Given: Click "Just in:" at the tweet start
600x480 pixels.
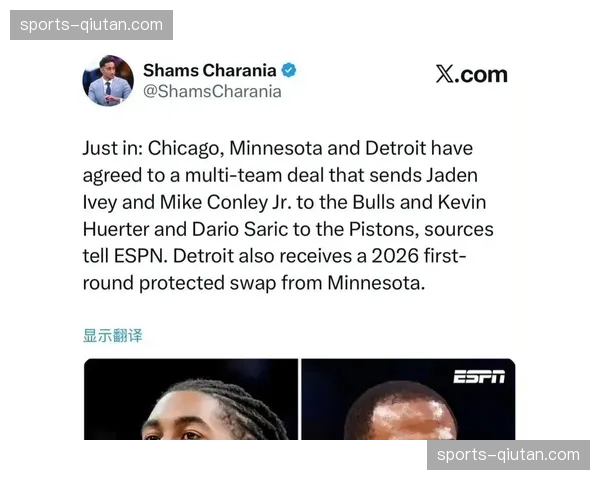Looking at the screenshot, I should pos(113,148).
